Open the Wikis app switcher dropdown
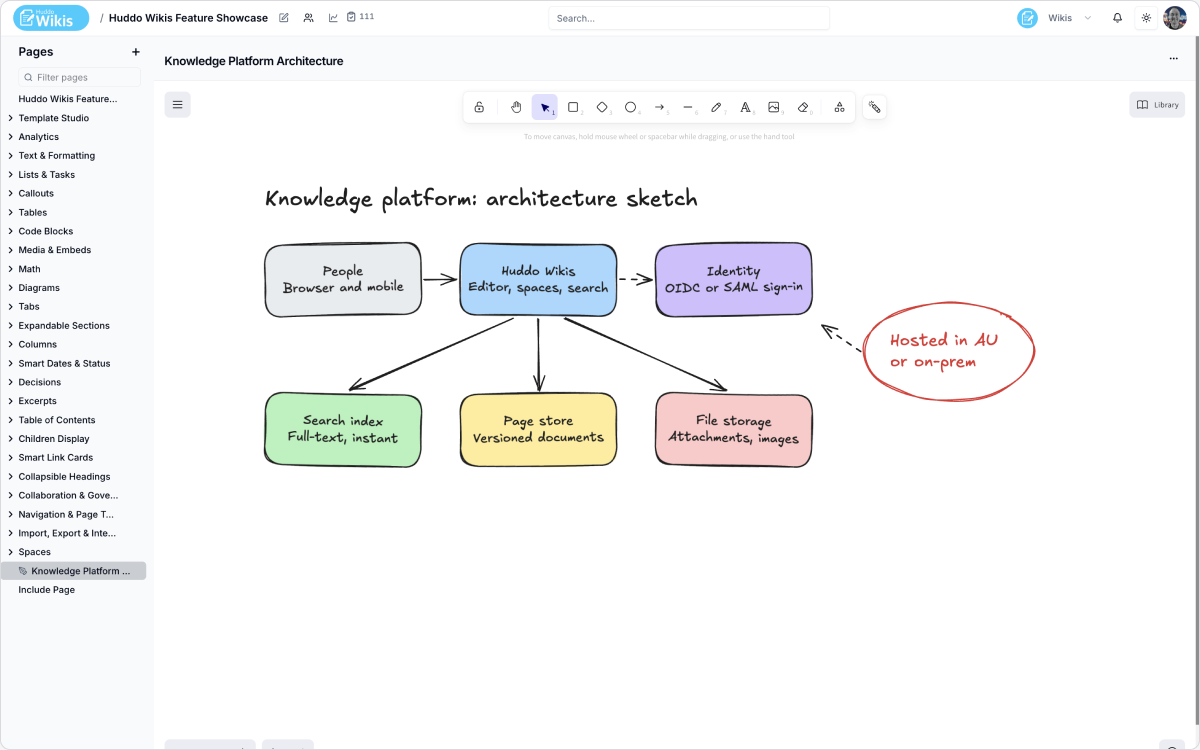This screenshot has height=750, width=1200. 1056,18
